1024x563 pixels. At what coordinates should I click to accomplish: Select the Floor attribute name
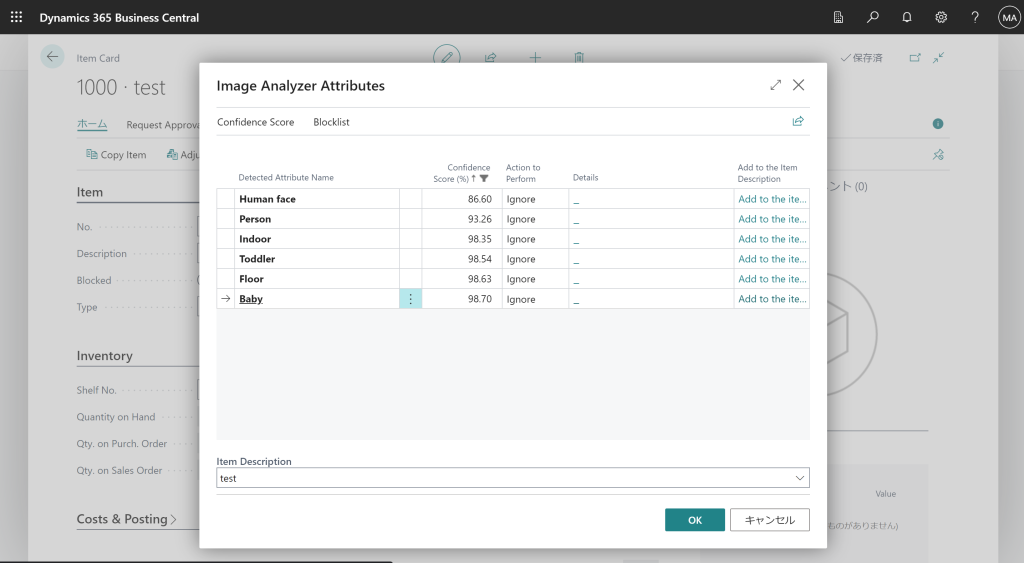point(251,279)
